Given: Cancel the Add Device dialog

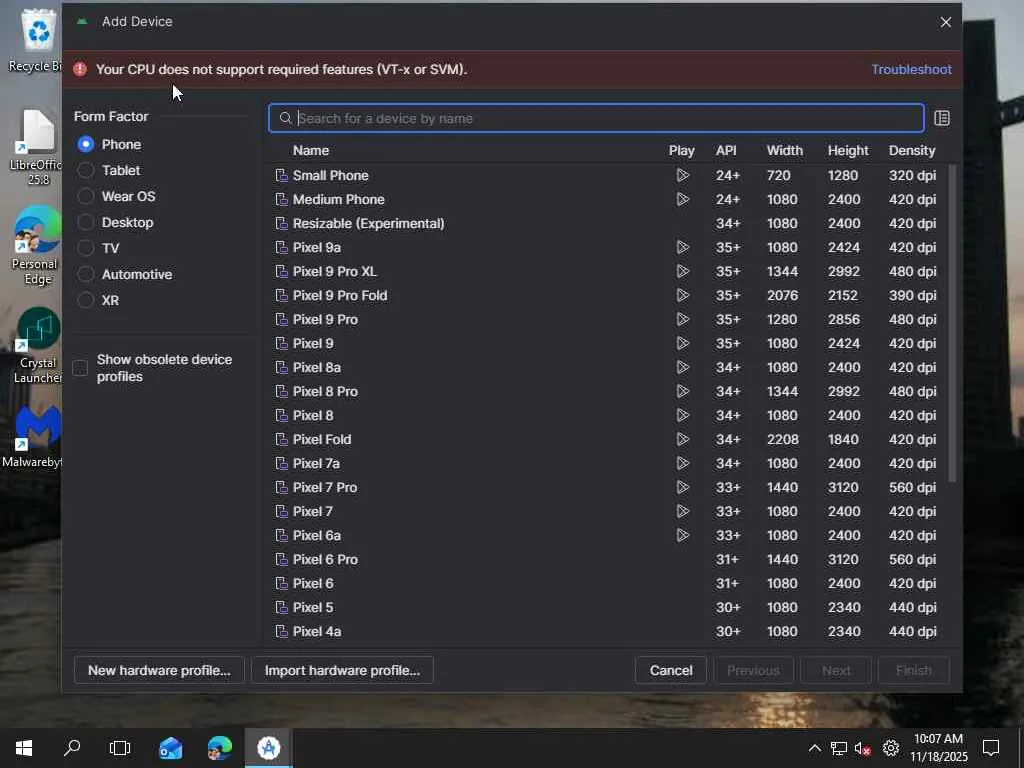Looking at the screenshot, I should 671,671.
